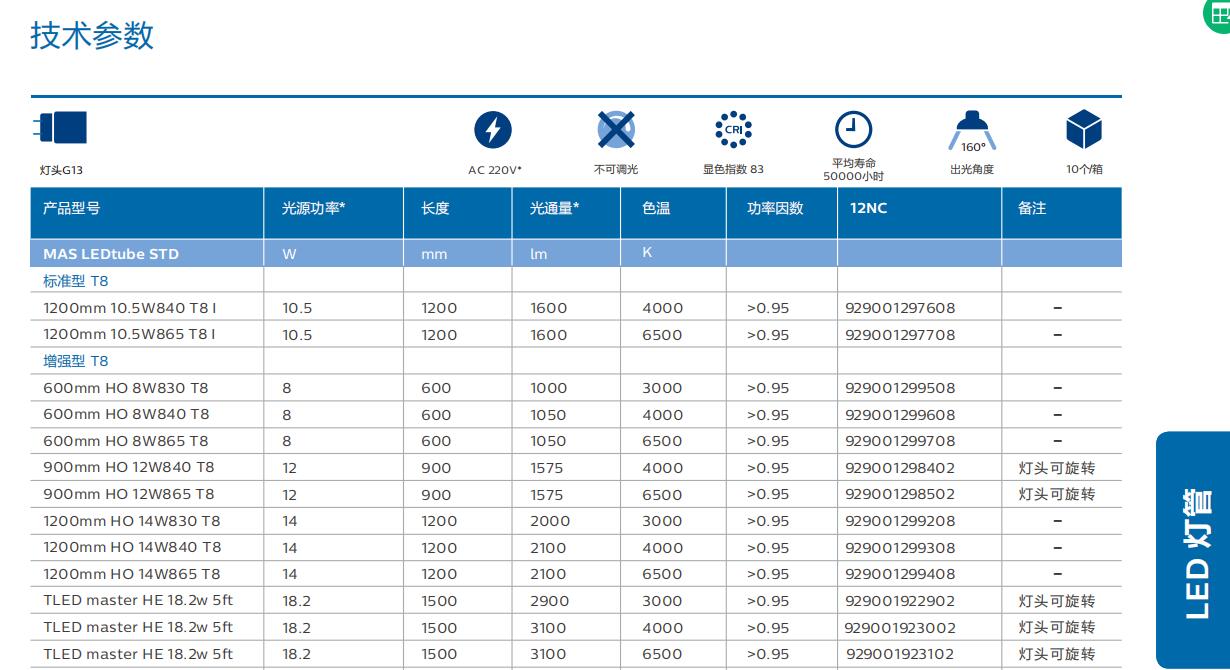Image resolution: width=1230 pixels, height=670 pixels.
Task: Click the 160° beam angle icon
Action: tap(972, 131)
